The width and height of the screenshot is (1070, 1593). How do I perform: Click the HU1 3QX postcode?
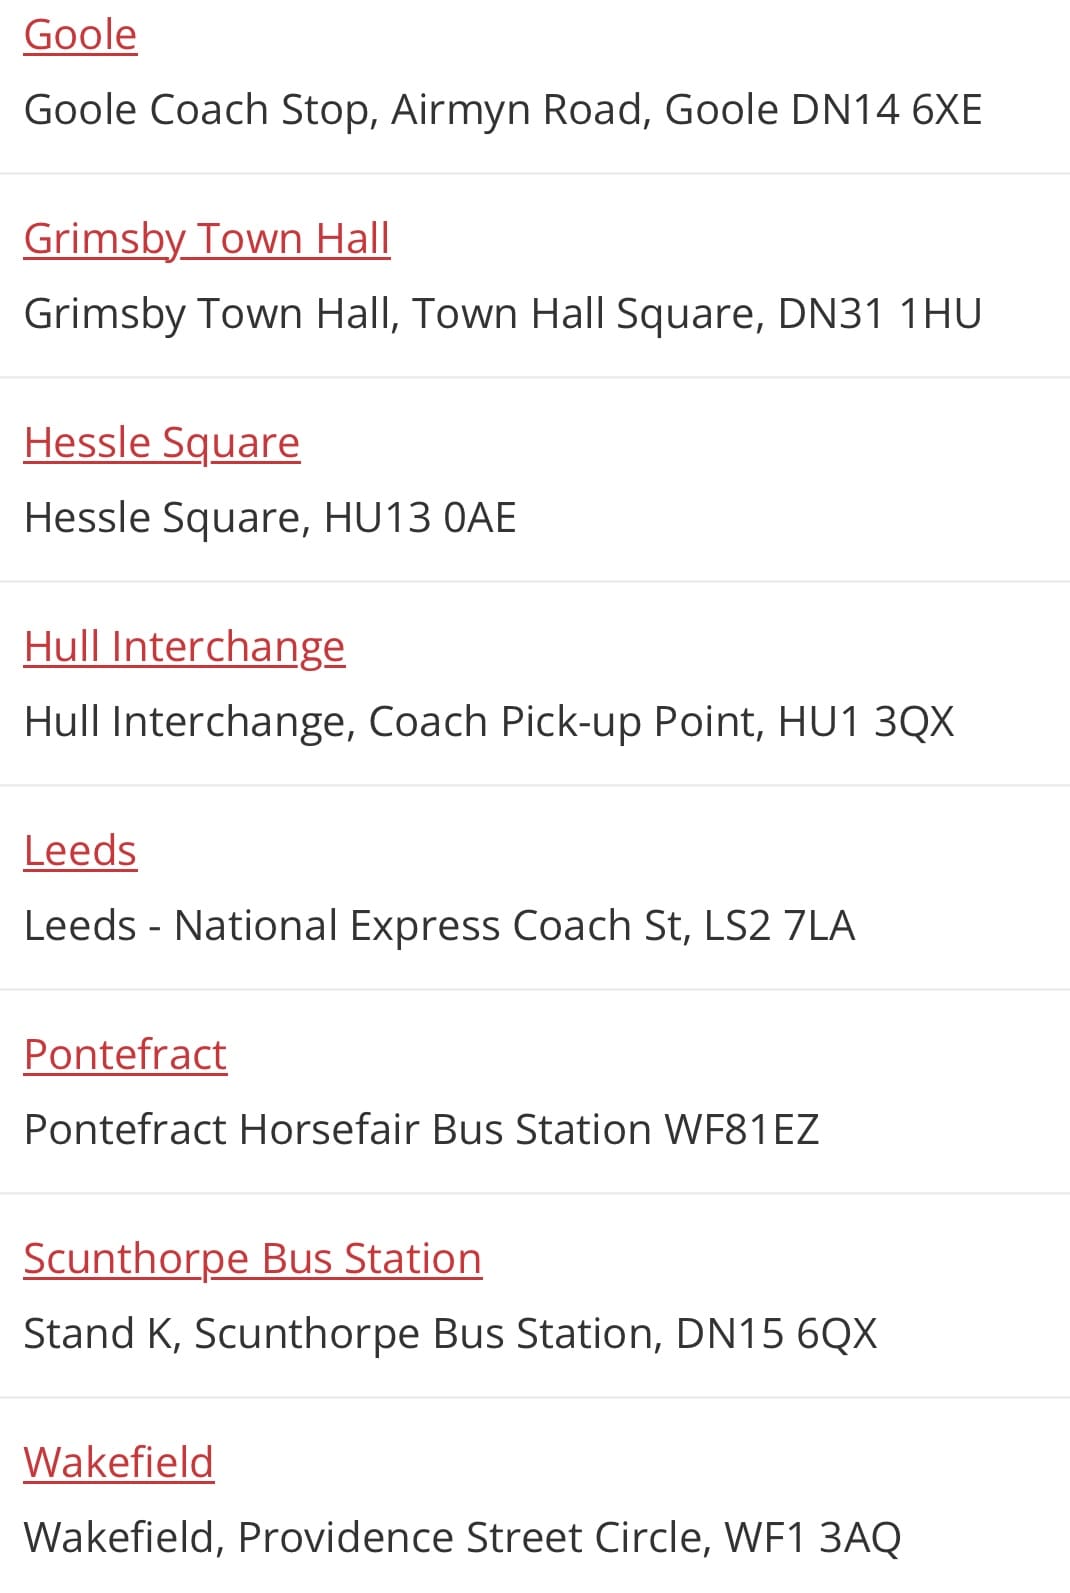coord(866,722)
